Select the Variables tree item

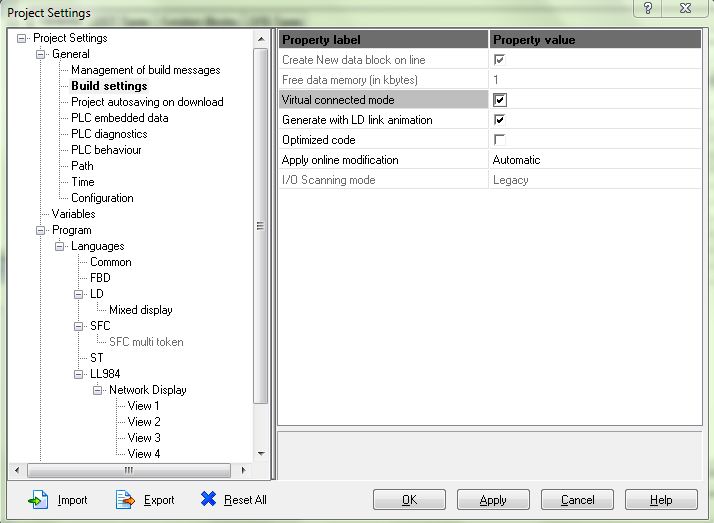point(74,214)
